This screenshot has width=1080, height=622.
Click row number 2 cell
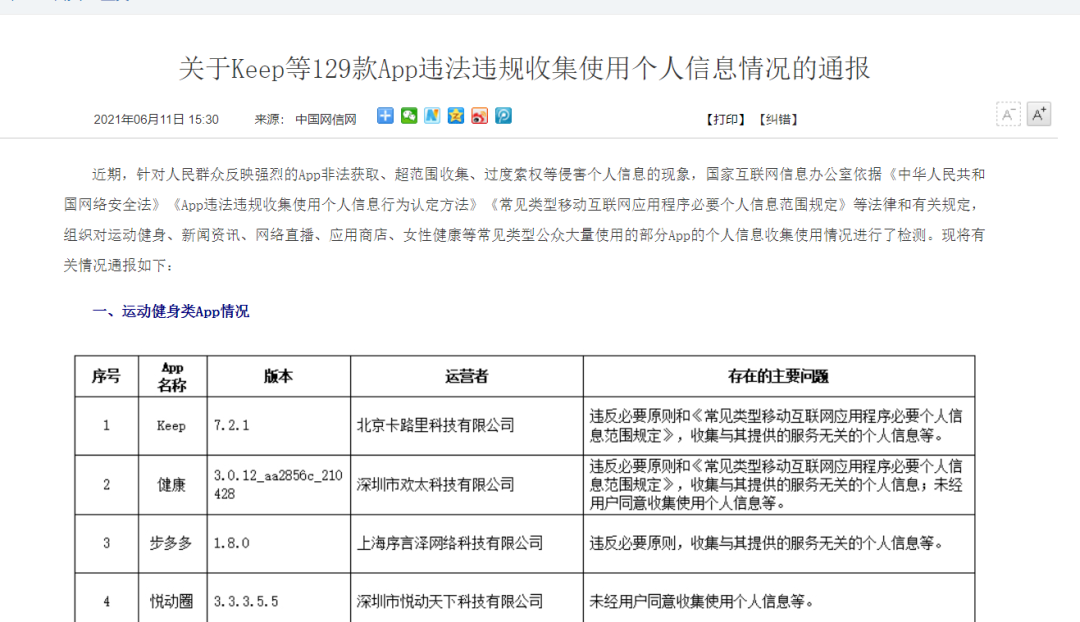106,485
